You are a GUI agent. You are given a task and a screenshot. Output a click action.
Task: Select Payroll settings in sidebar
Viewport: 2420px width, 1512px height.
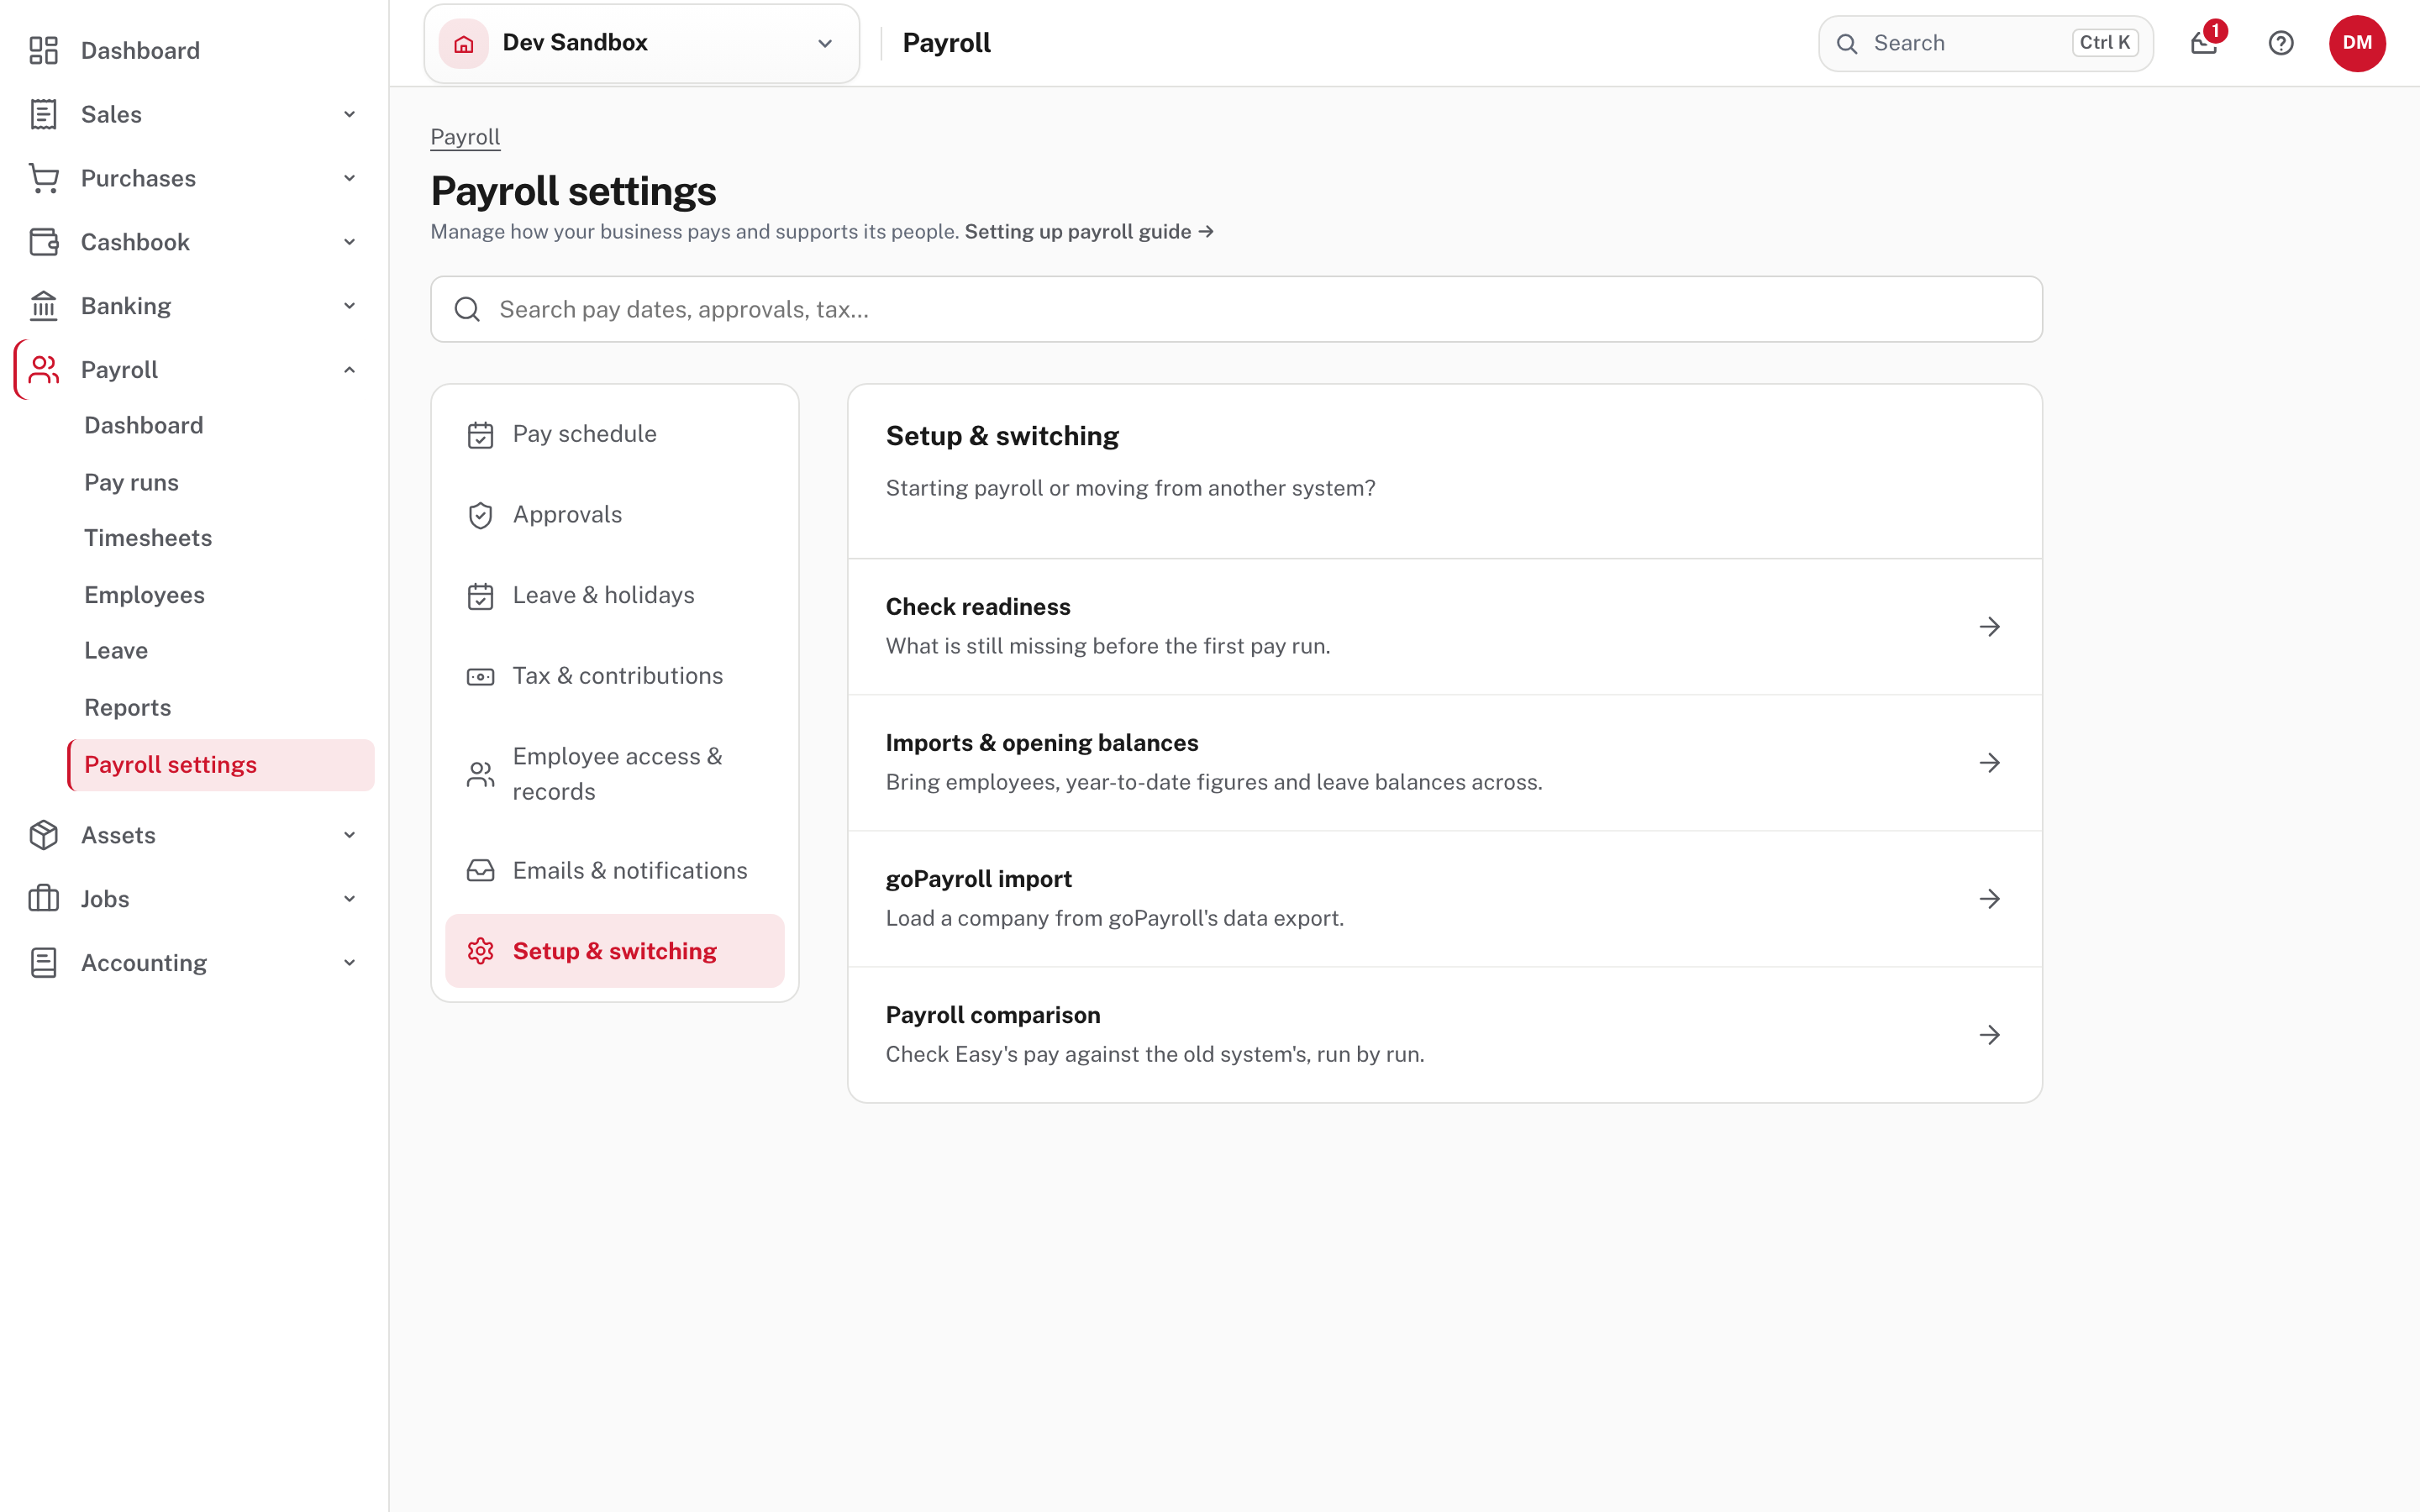221,765
